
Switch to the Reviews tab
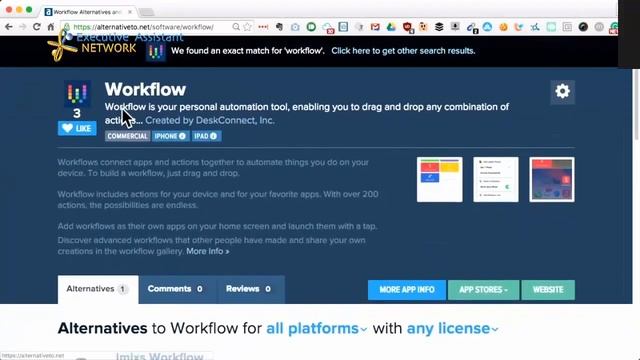250,289
